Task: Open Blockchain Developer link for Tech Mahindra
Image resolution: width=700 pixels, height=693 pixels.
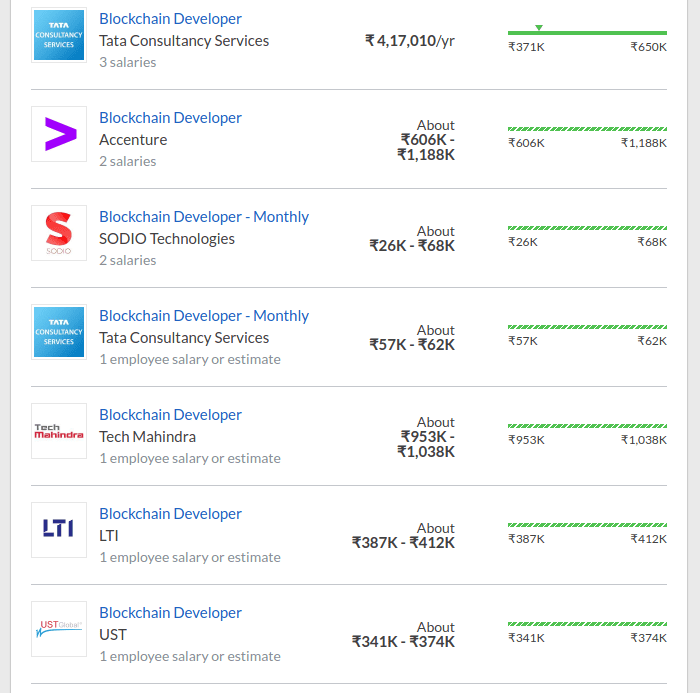Action: coord(170,415)
